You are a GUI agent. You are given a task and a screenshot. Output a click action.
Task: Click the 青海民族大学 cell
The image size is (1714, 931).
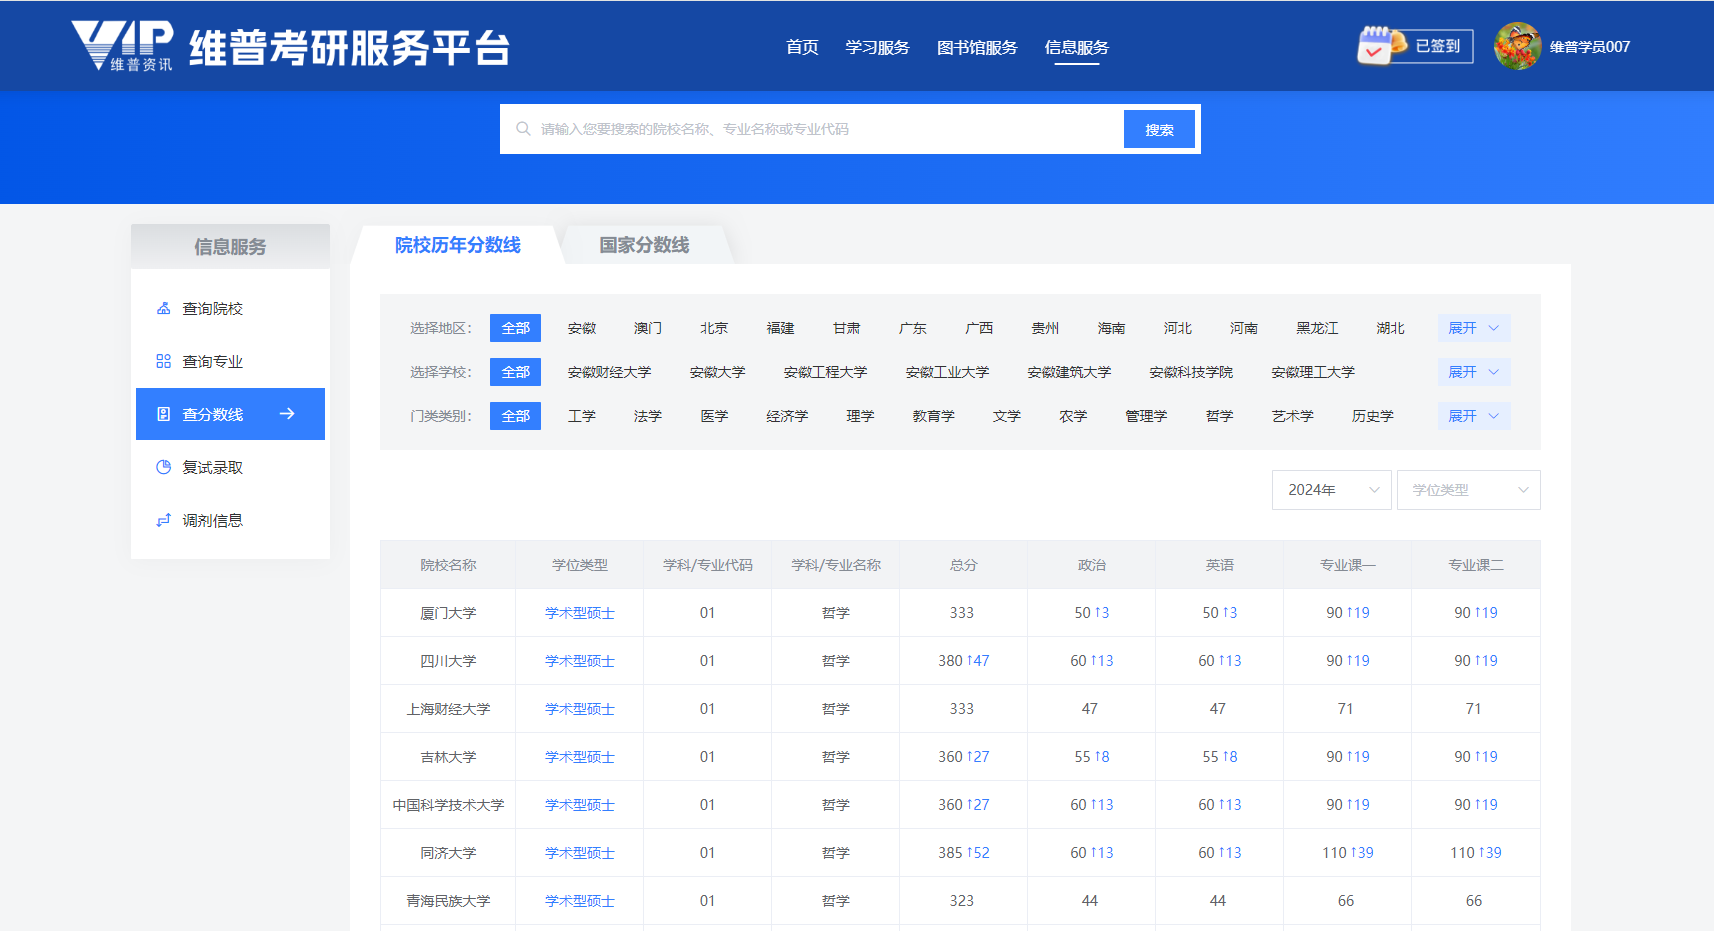tap(448, 901)
